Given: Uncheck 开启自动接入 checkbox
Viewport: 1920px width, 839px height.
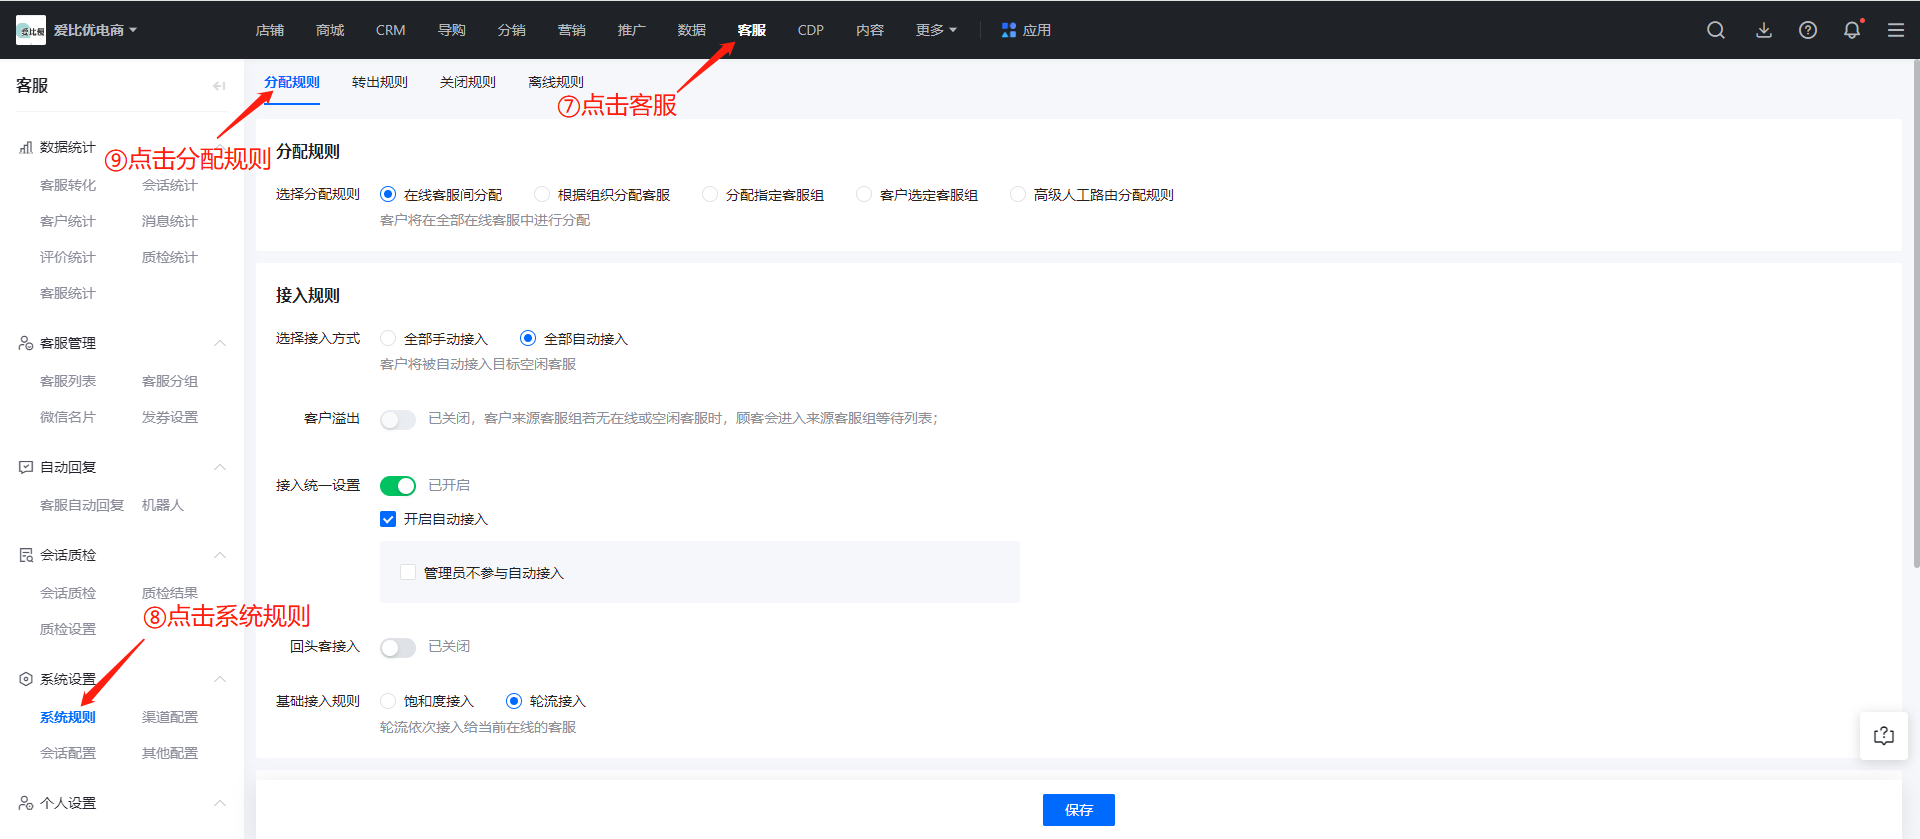Looking at the screenshot, I should pos(388,519).
